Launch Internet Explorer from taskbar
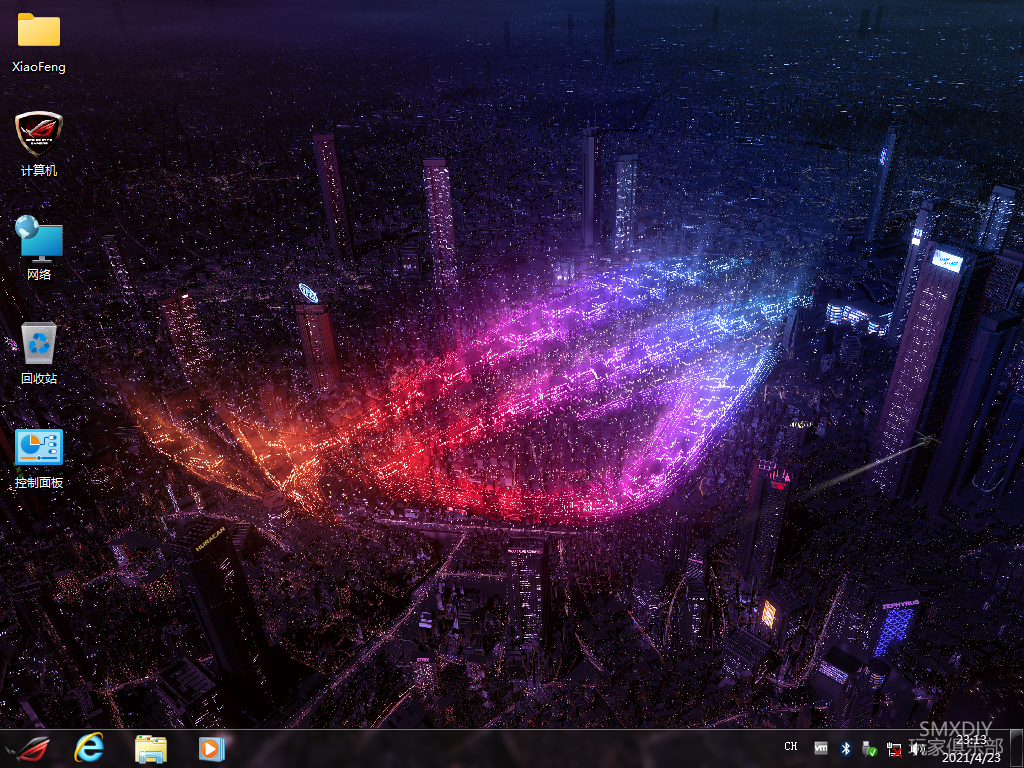The height and width of the screenshot is (768, 1024). click(x=89, y=748)
